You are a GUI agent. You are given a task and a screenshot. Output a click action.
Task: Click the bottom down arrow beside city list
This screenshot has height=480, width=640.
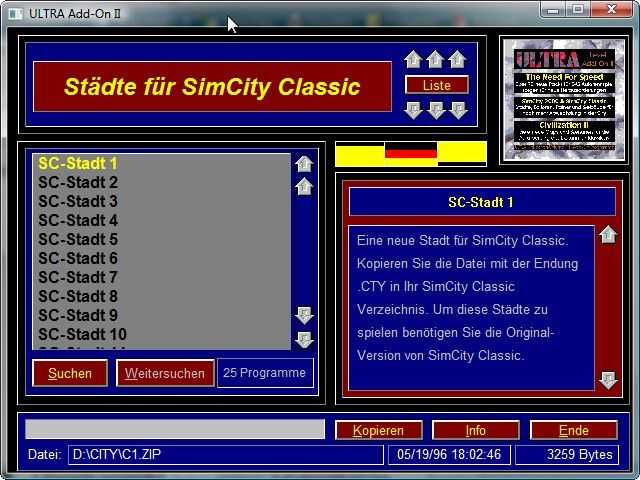click(304, 340)
